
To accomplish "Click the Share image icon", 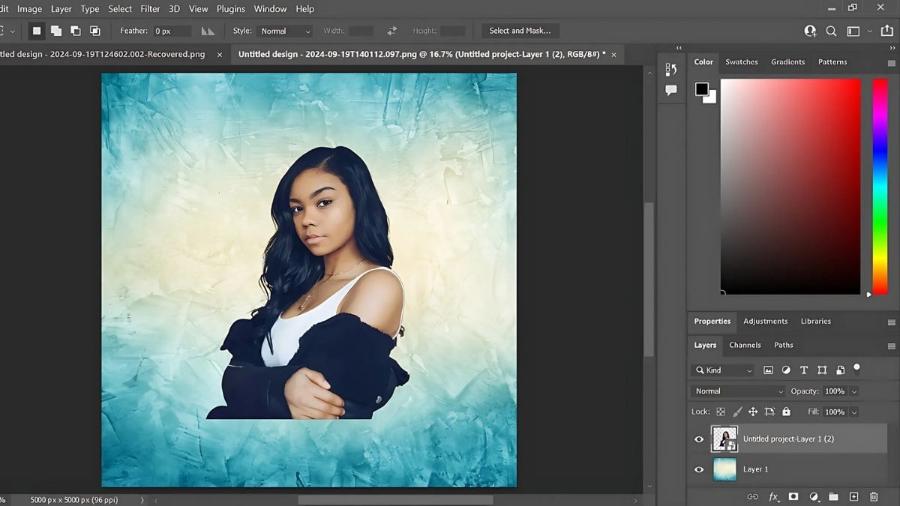I will pyautogui.click(x=886, y=31).
